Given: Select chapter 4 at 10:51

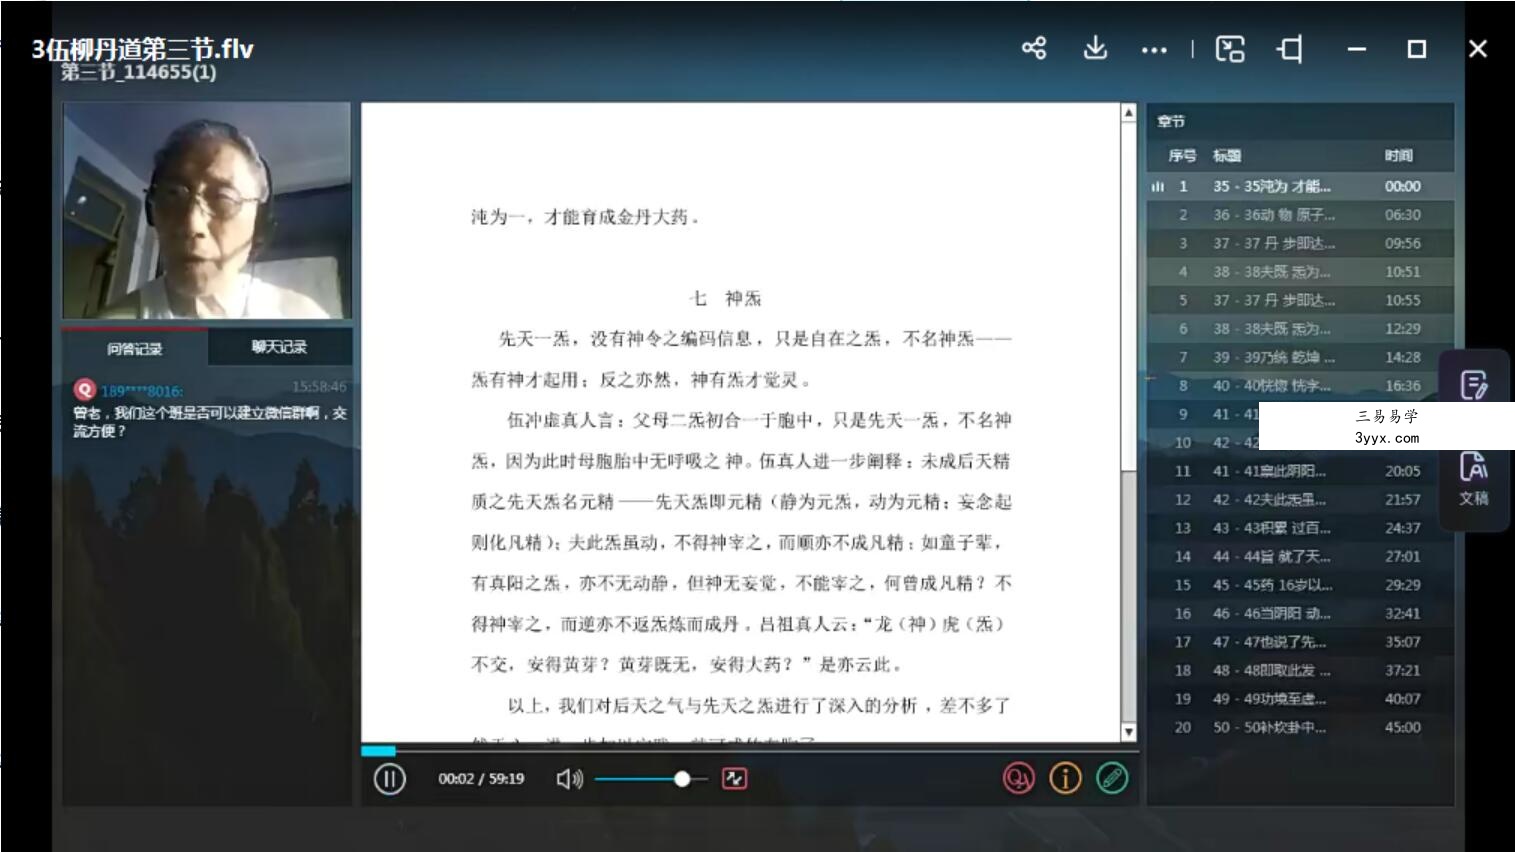Looking at the screenshot, I should pyautogui.click(x=1300, y=272).
